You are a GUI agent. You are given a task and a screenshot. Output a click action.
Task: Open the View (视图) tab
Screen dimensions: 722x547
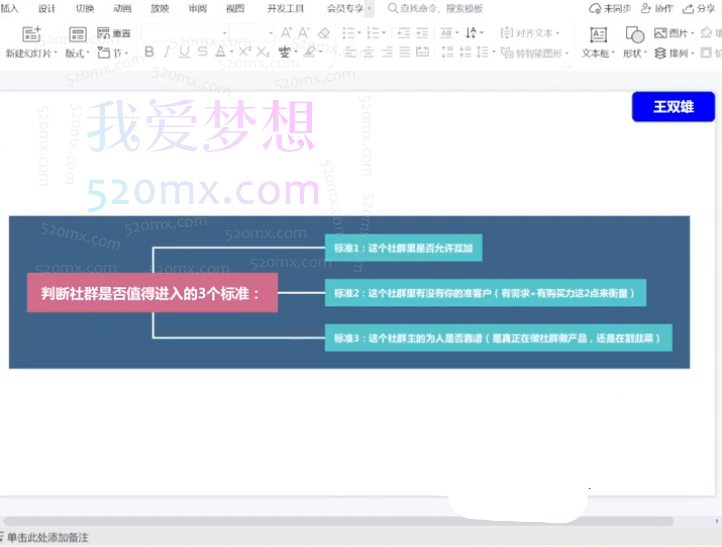point(235,8)
